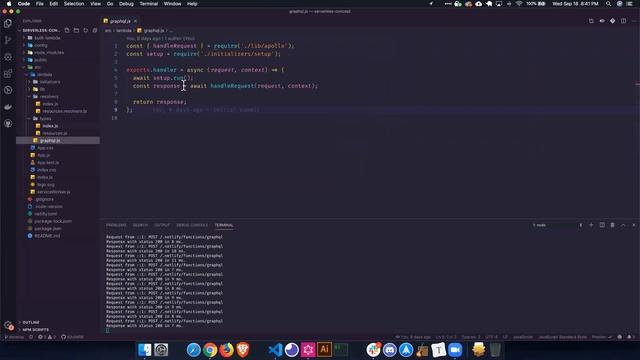Open the Manage gear at activity bar bottom
This screenshot has height=360, width=640.
pyautogui.click(x=8, y=325)
